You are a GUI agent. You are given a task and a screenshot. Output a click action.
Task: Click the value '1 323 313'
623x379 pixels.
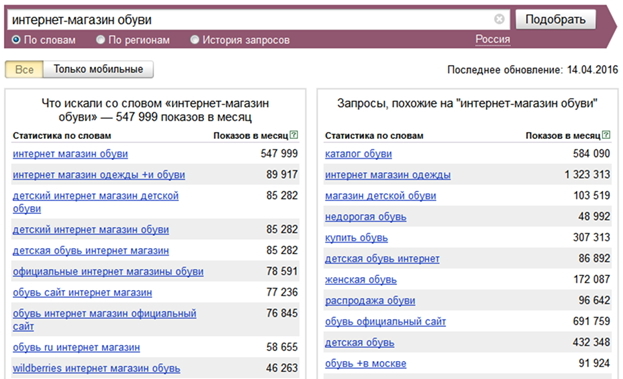click(587, 174)
